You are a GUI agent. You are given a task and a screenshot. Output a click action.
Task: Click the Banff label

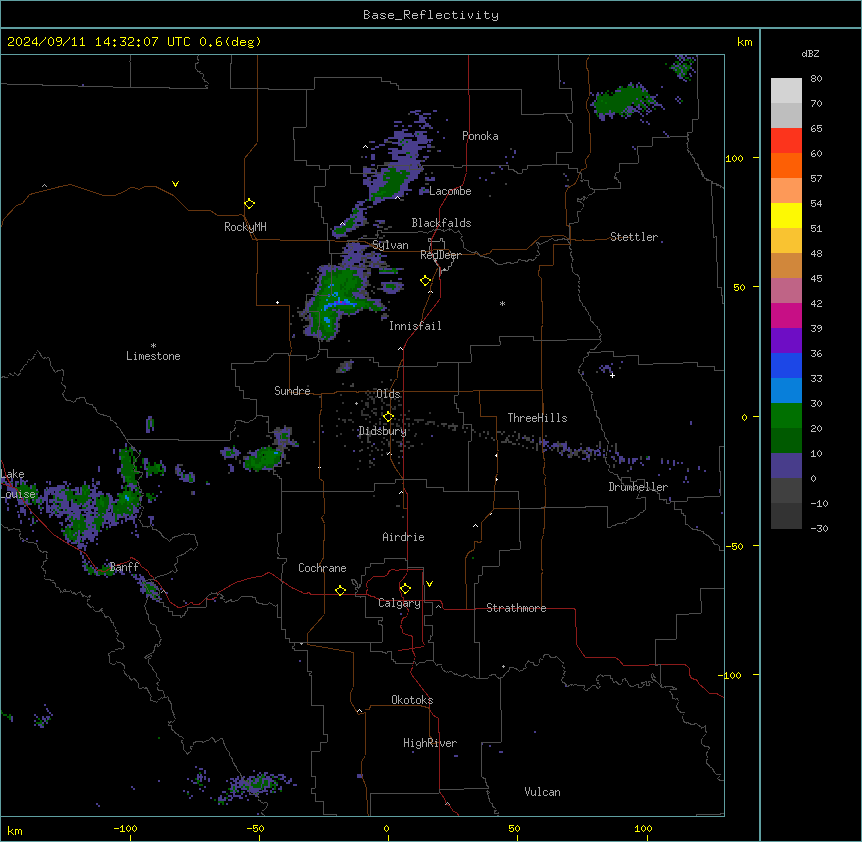tap(124, 567)
